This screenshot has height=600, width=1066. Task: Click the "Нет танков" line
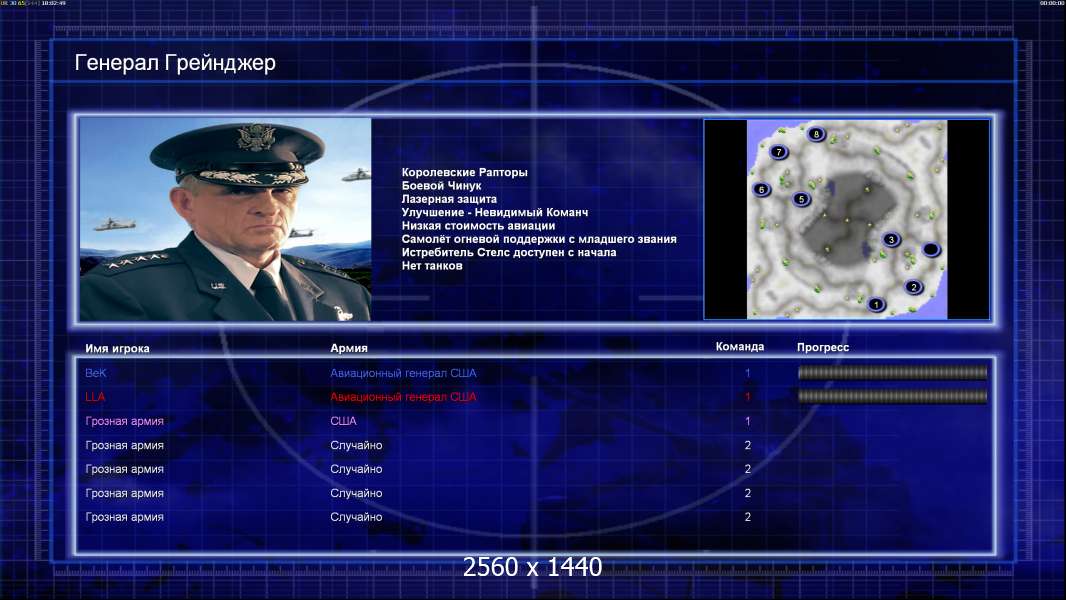(432, 266)
